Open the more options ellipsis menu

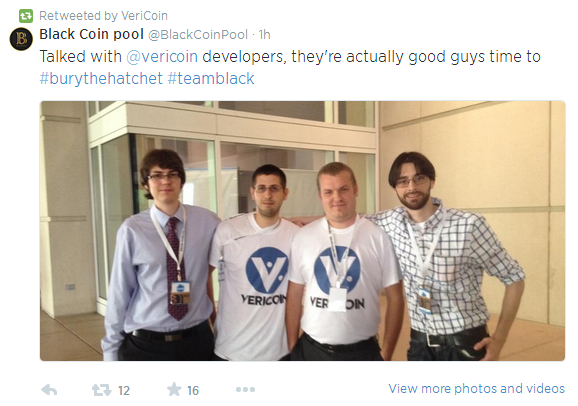point(245,389)
